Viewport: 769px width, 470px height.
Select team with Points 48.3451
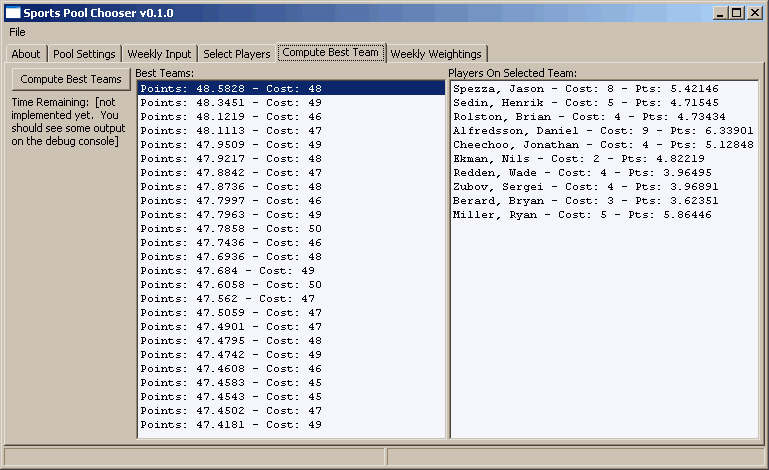231,102
